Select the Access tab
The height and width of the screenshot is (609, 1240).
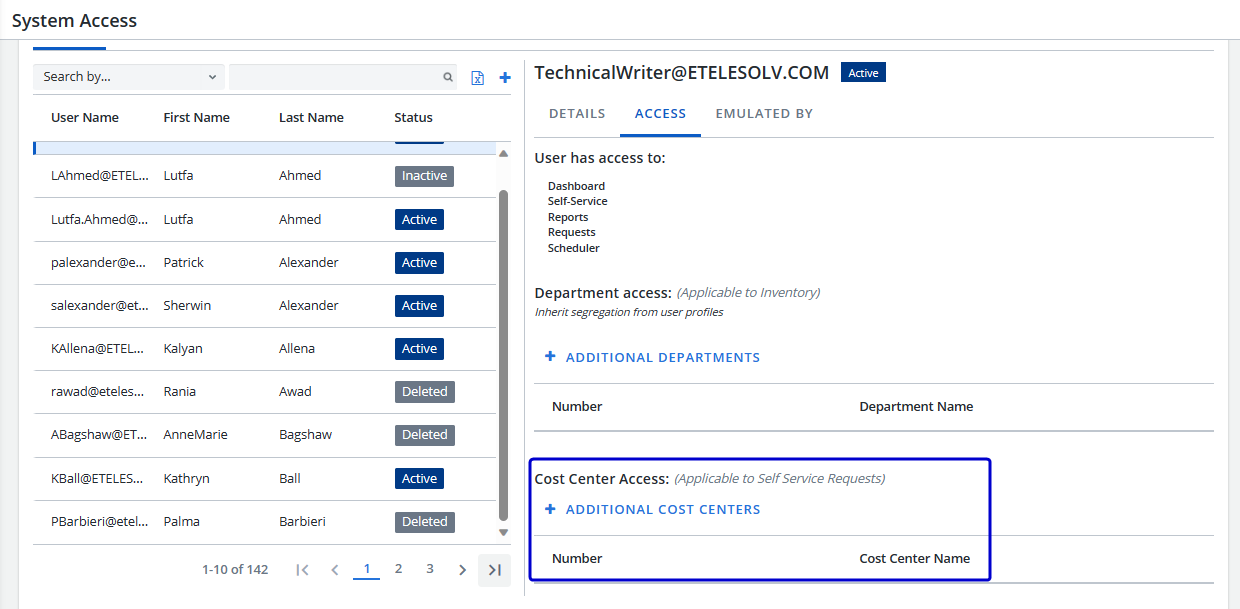[x=660, y=114]
